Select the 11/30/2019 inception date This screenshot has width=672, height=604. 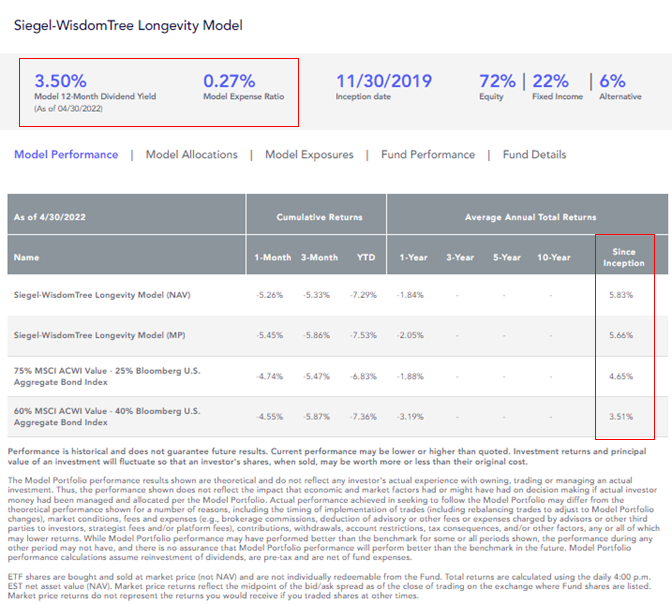point(384,81)
